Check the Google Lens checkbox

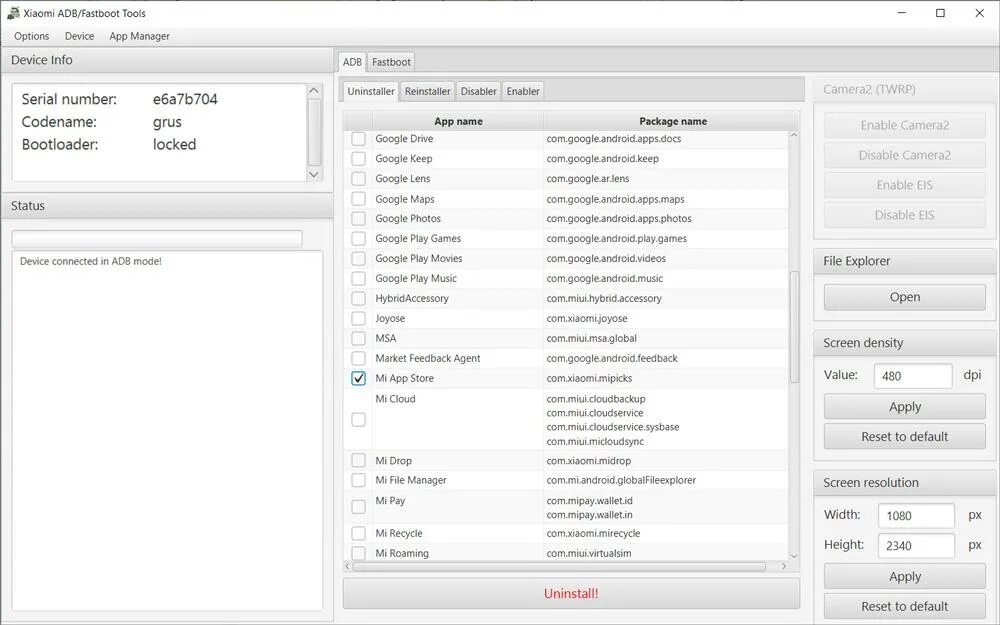point(358,179)
